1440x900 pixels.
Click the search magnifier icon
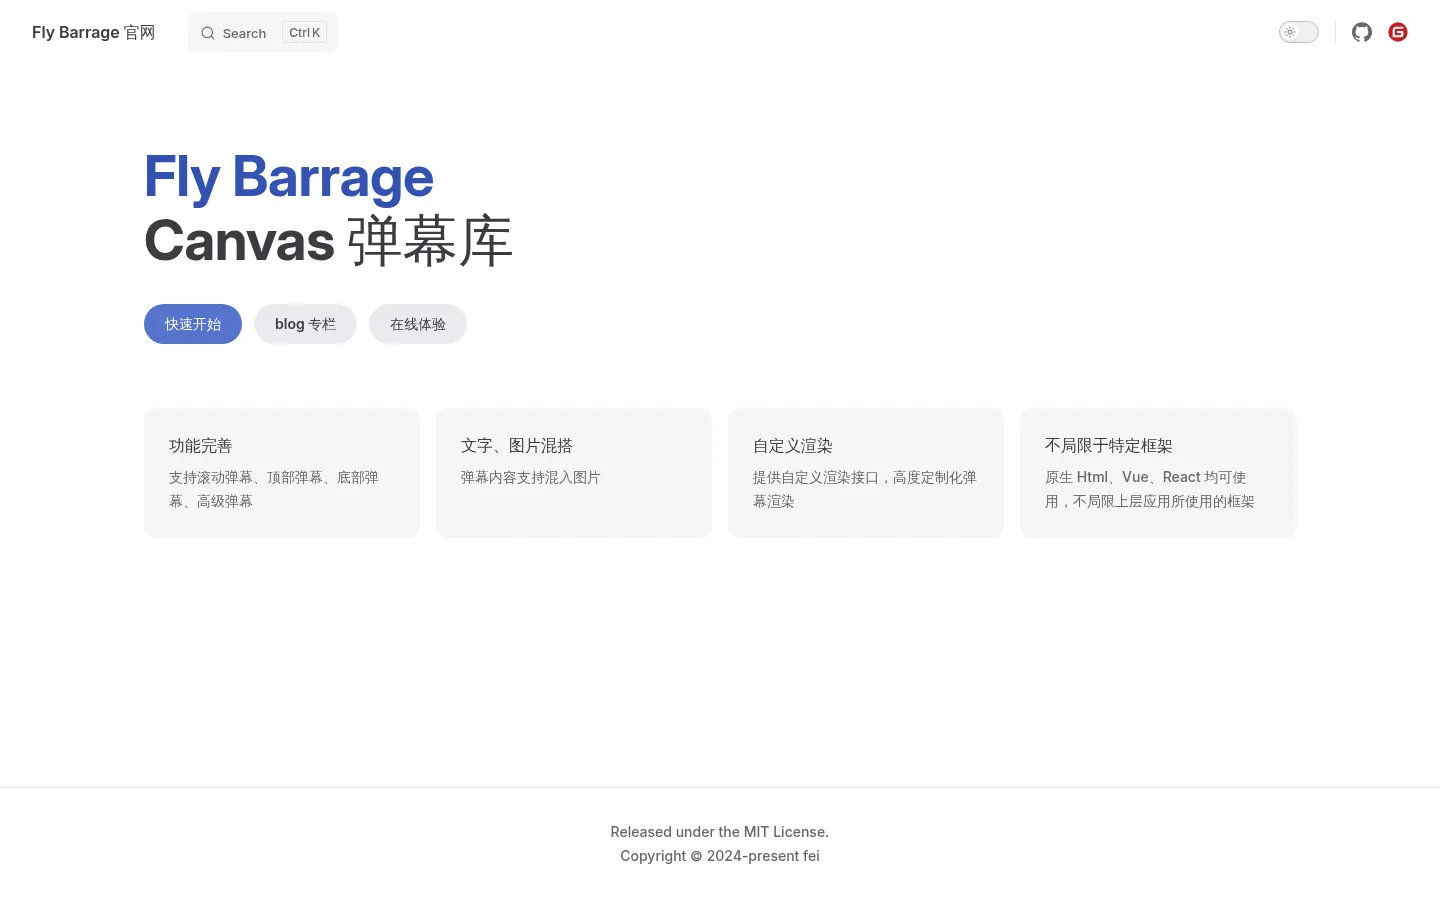(208, 33)
